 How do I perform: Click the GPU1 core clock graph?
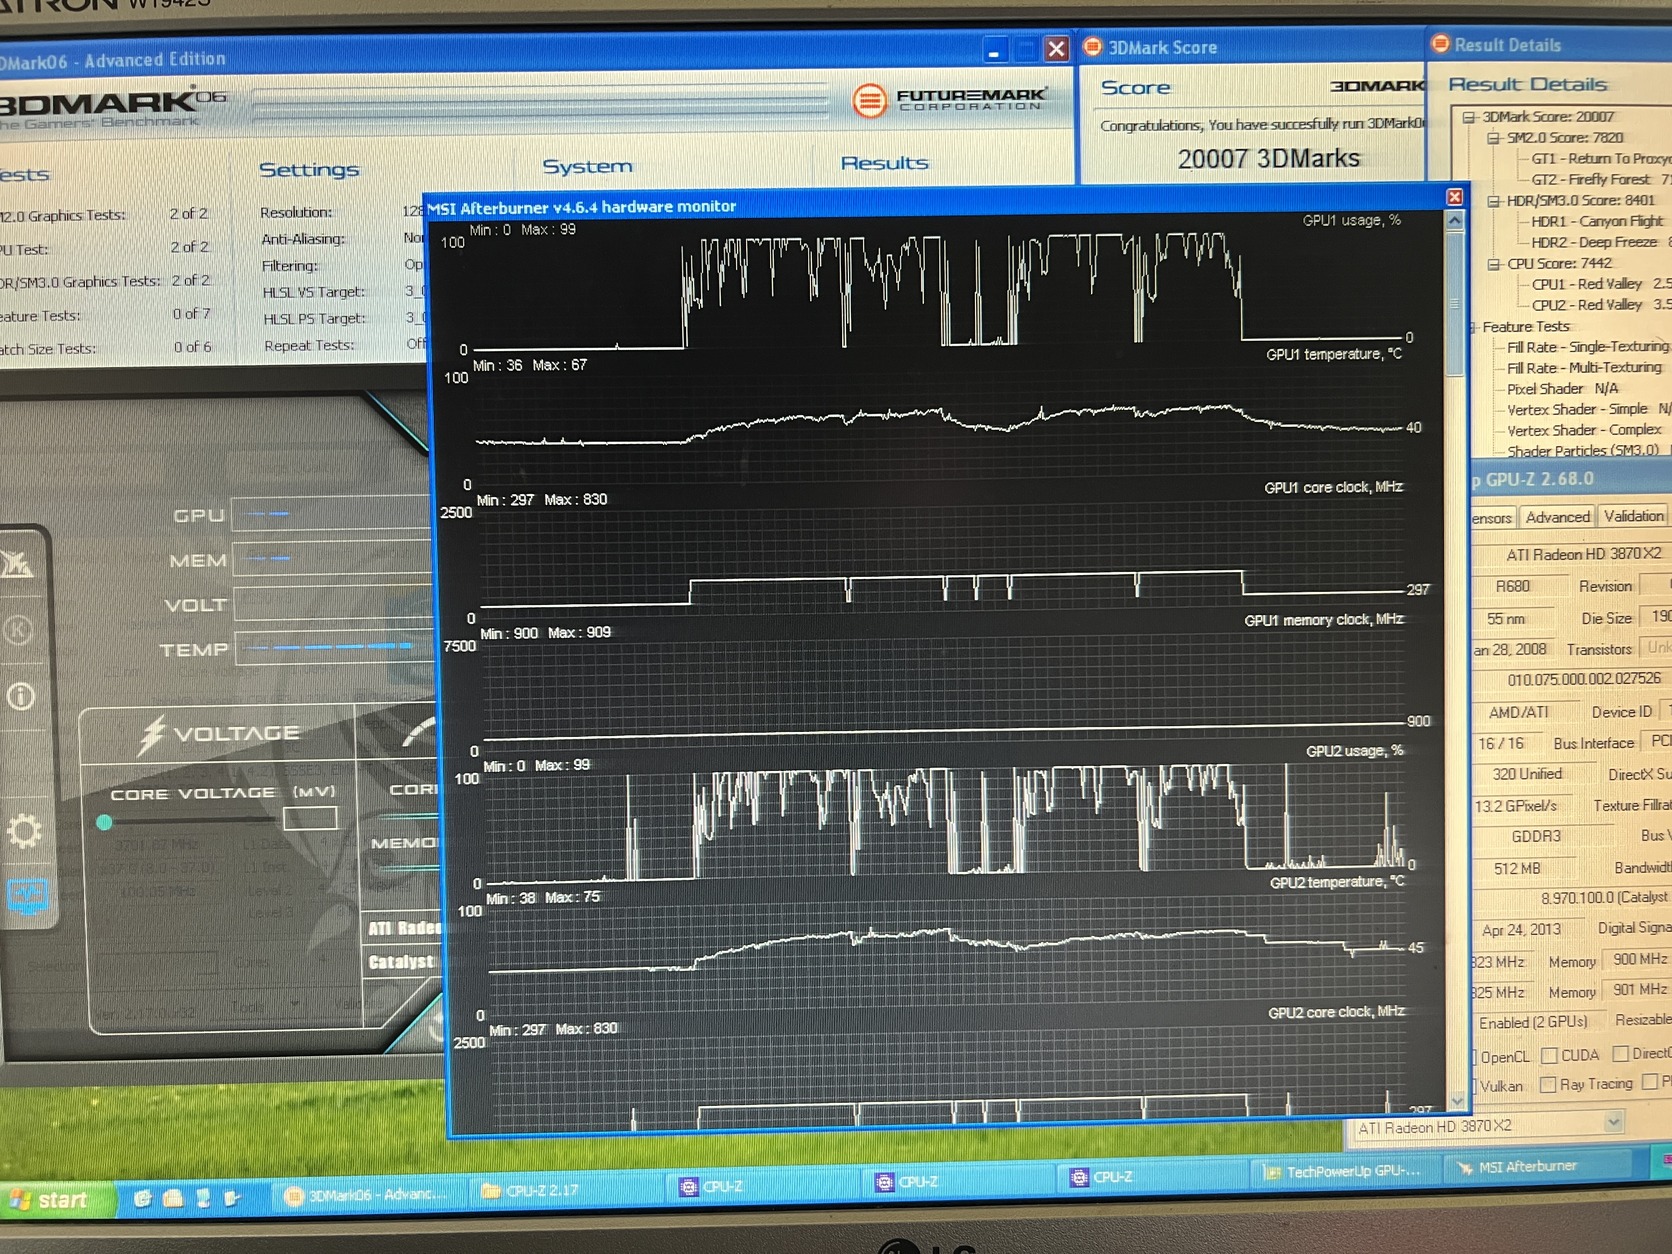coord(942,562)
